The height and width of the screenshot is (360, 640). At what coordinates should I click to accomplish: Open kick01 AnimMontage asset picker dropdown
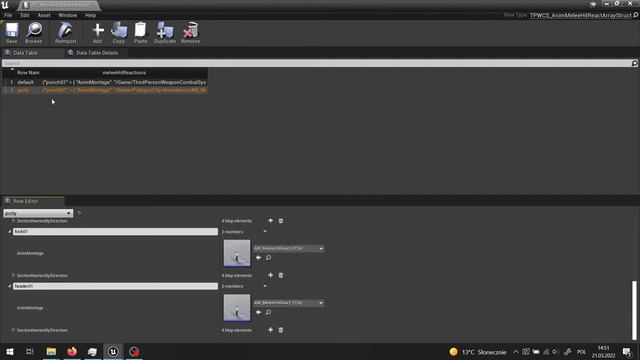(x=289, y=248)
